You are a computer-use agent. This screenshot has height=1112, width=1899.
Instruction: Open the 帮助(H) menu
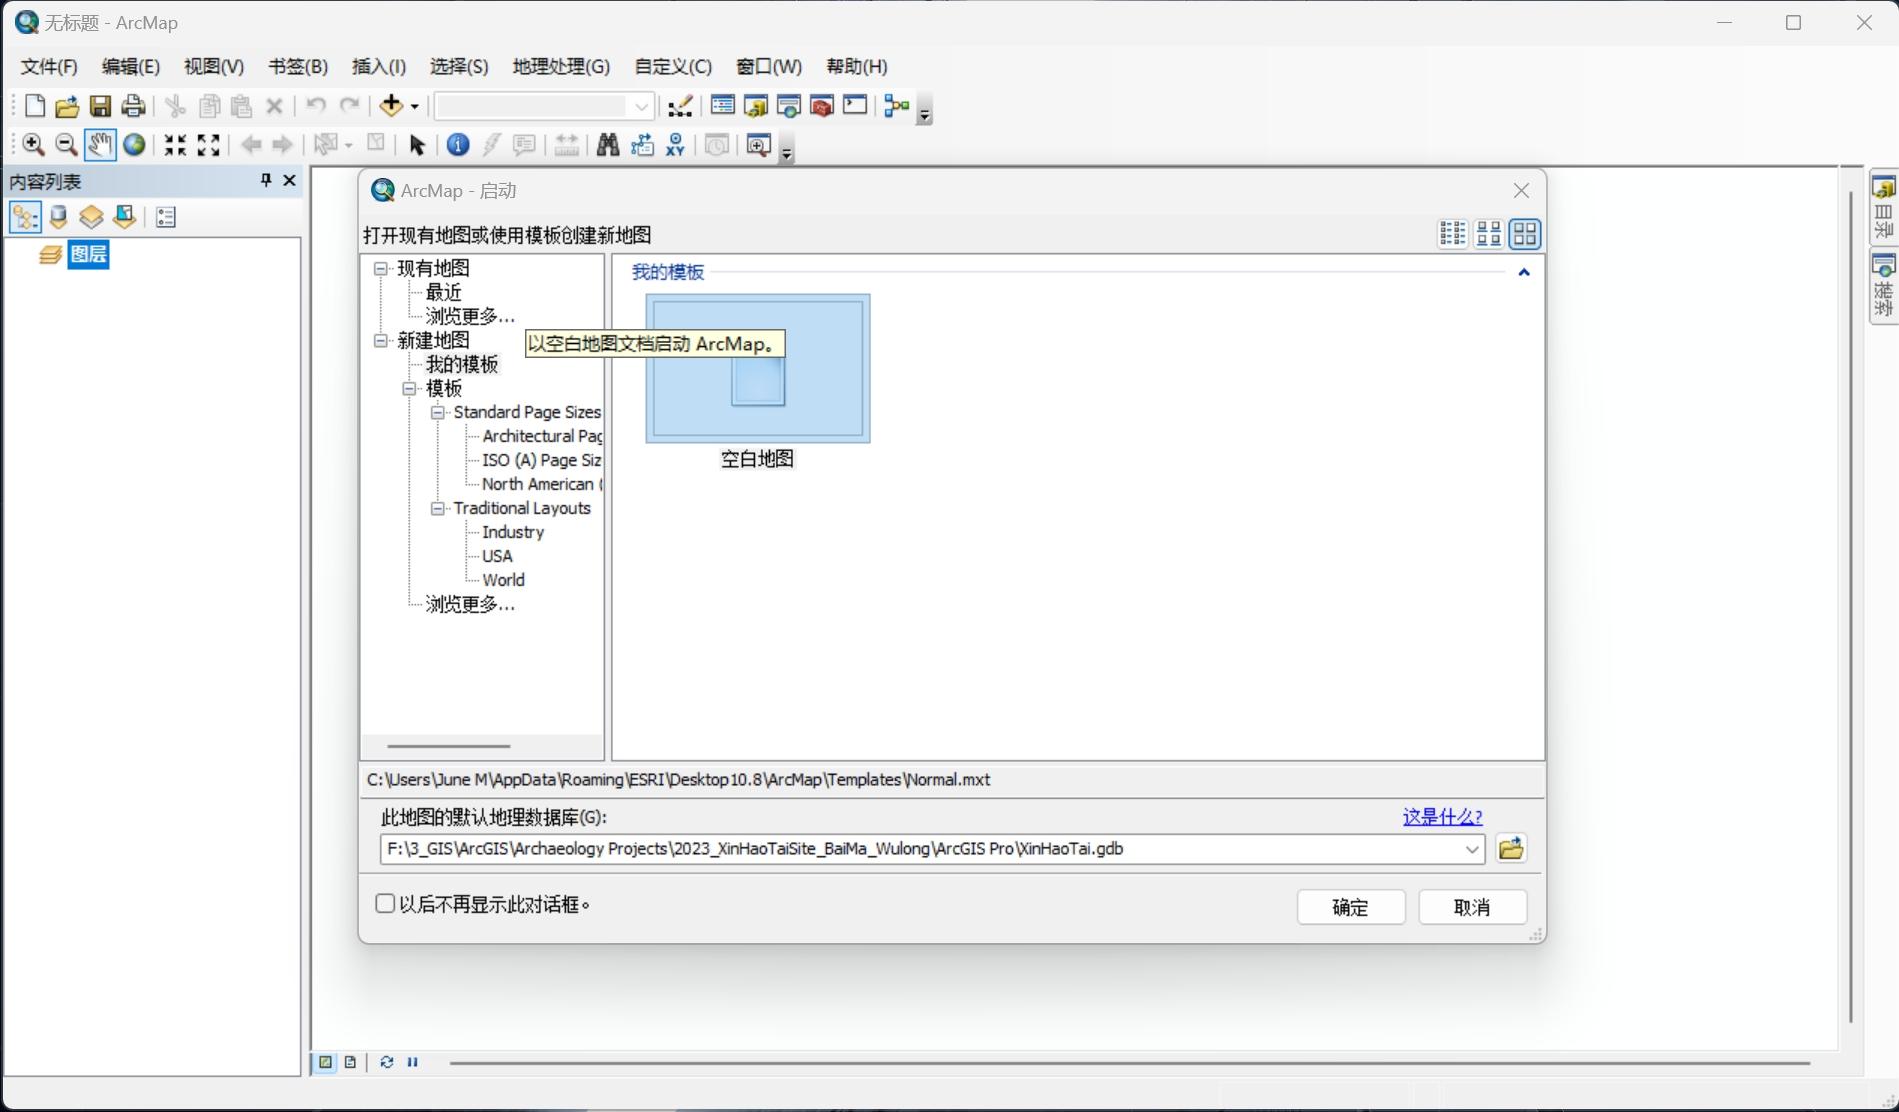(x=857, y=67)
